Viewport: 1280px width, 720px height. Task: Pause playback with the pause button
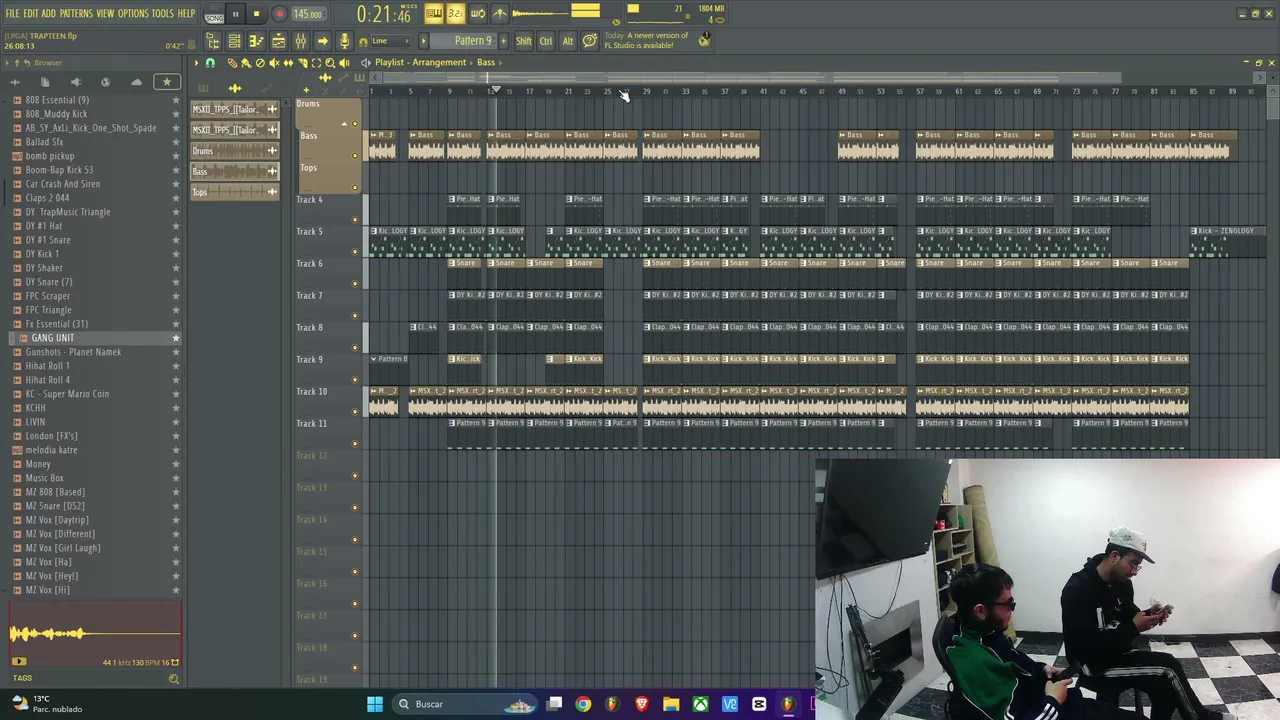pos(236,15)
